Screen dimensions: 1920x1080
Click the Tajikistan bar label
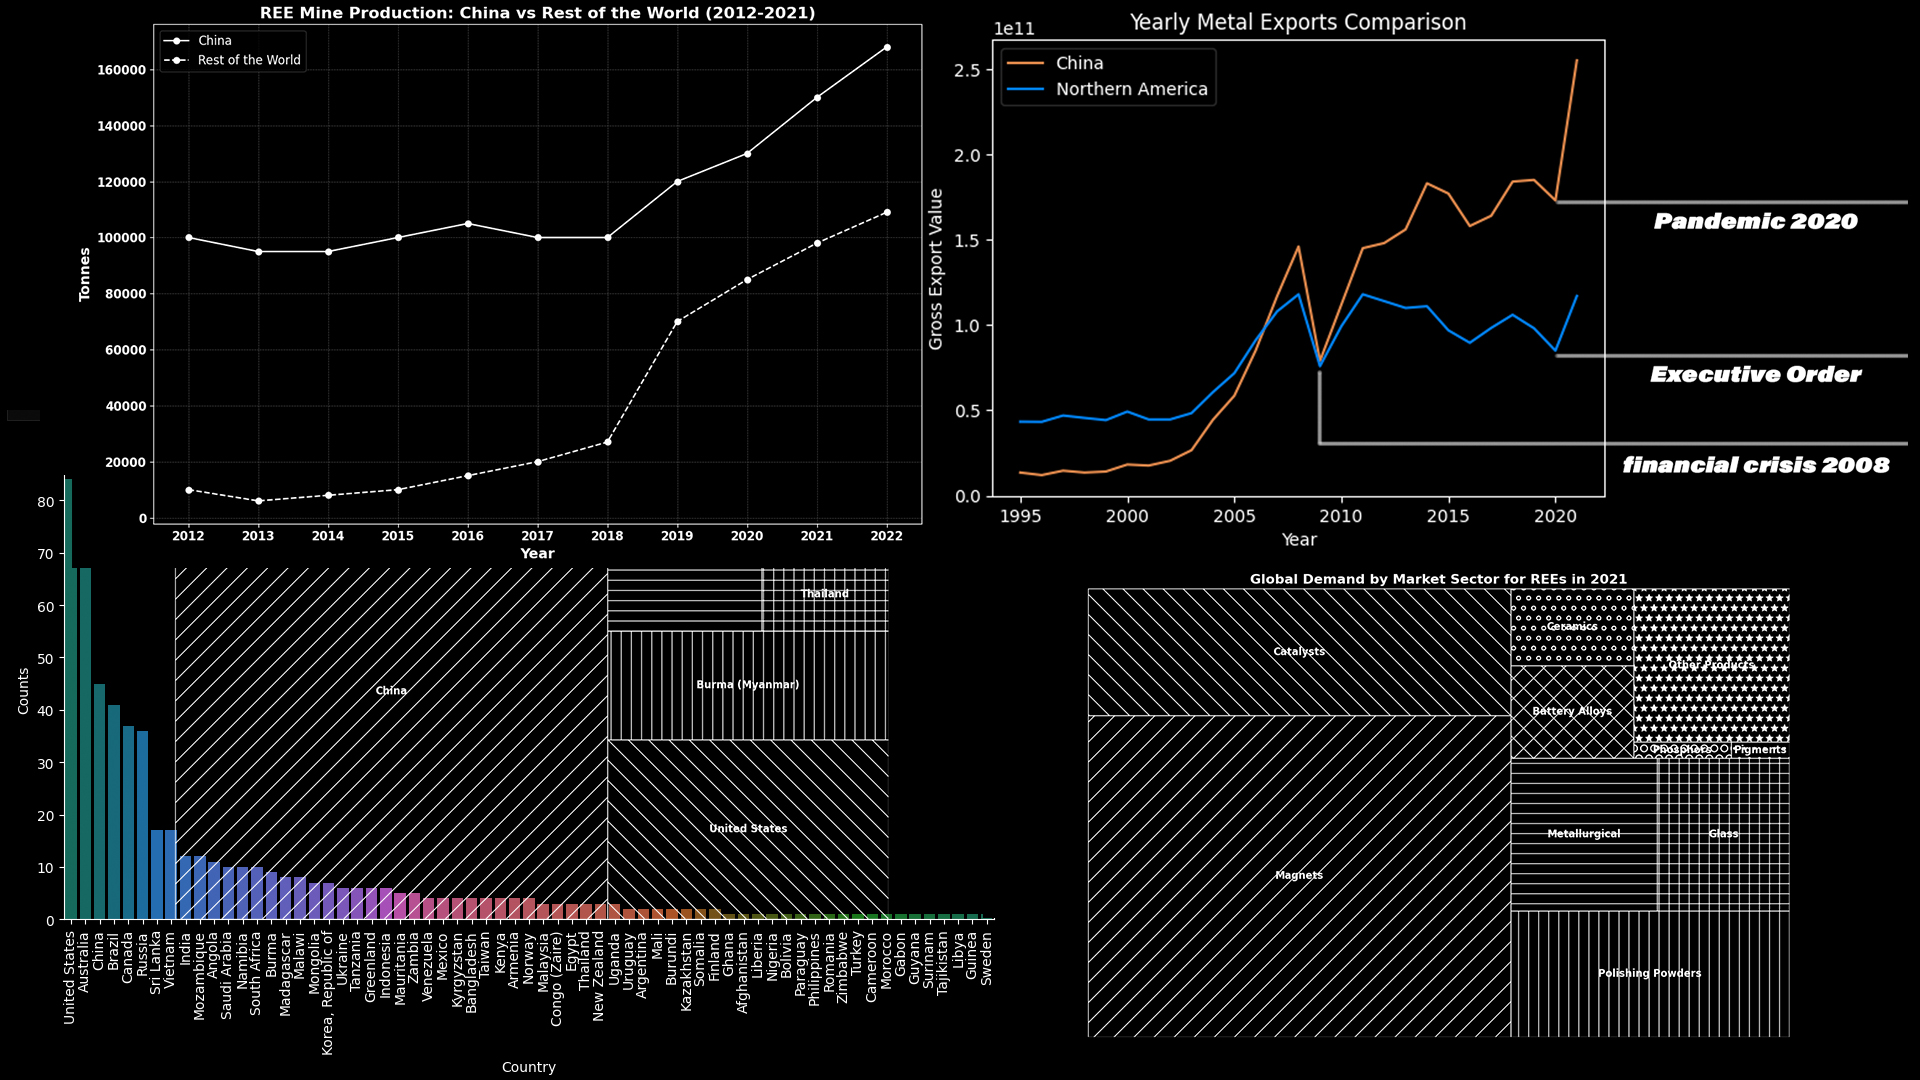click(943, 966)
